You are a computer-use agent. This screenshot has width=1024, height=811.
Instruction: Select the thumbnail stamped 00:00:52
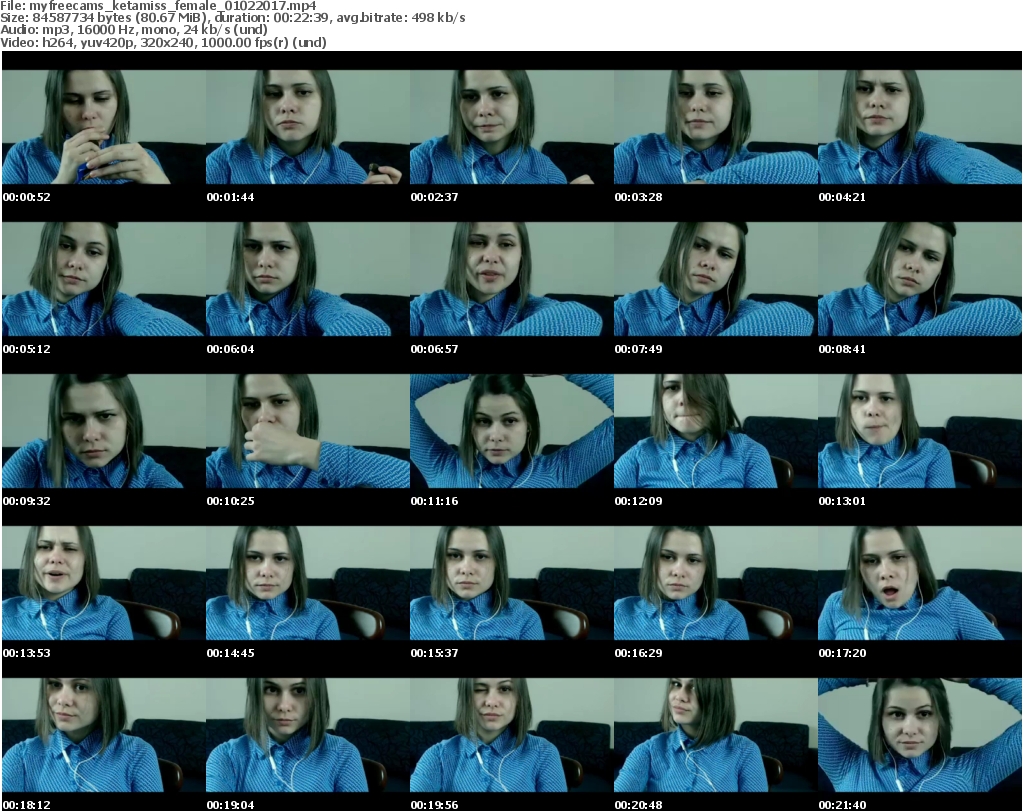(x=104, y=127)
